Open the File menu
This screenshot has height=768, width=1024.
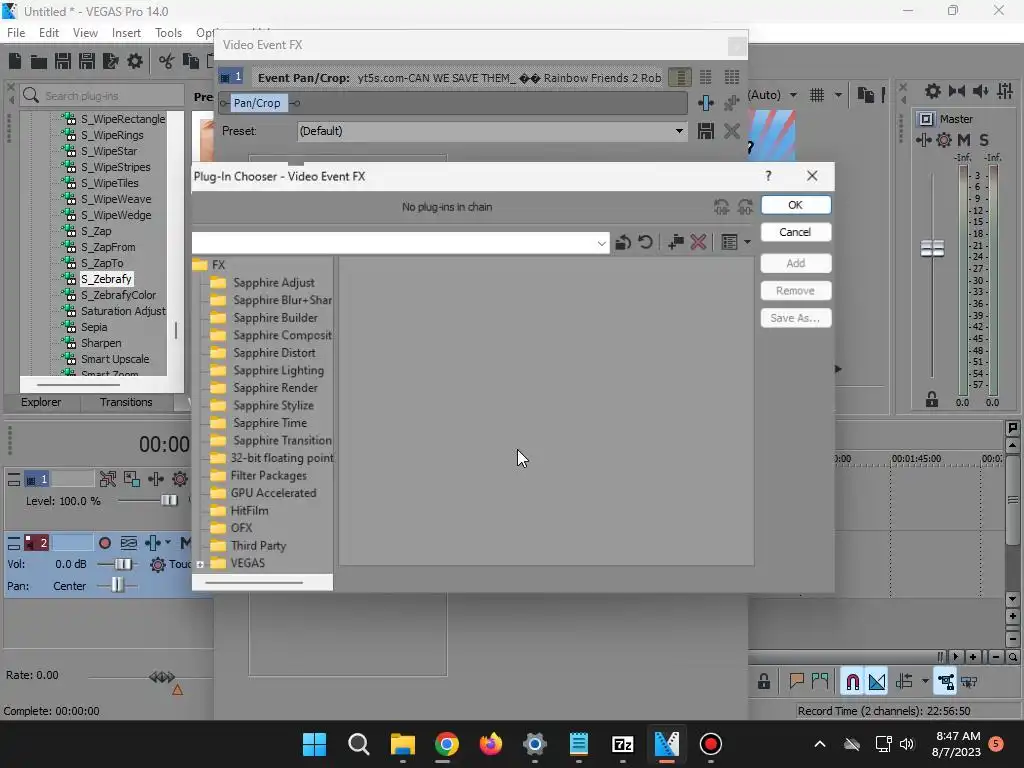[16, 33]
